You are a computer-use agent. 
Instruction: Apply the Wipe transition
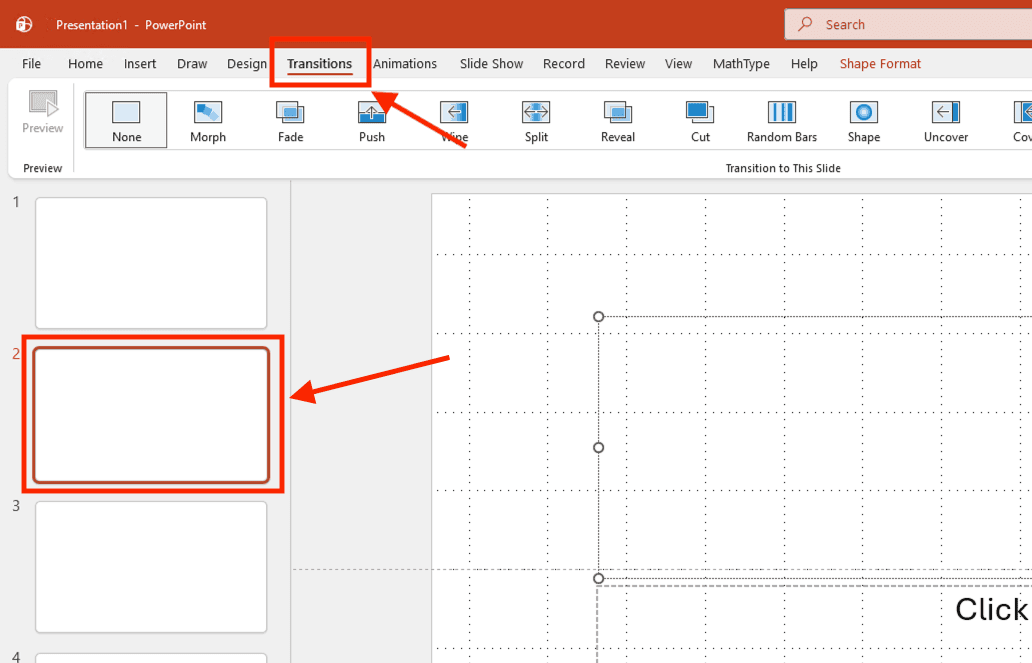pos(454,122)
